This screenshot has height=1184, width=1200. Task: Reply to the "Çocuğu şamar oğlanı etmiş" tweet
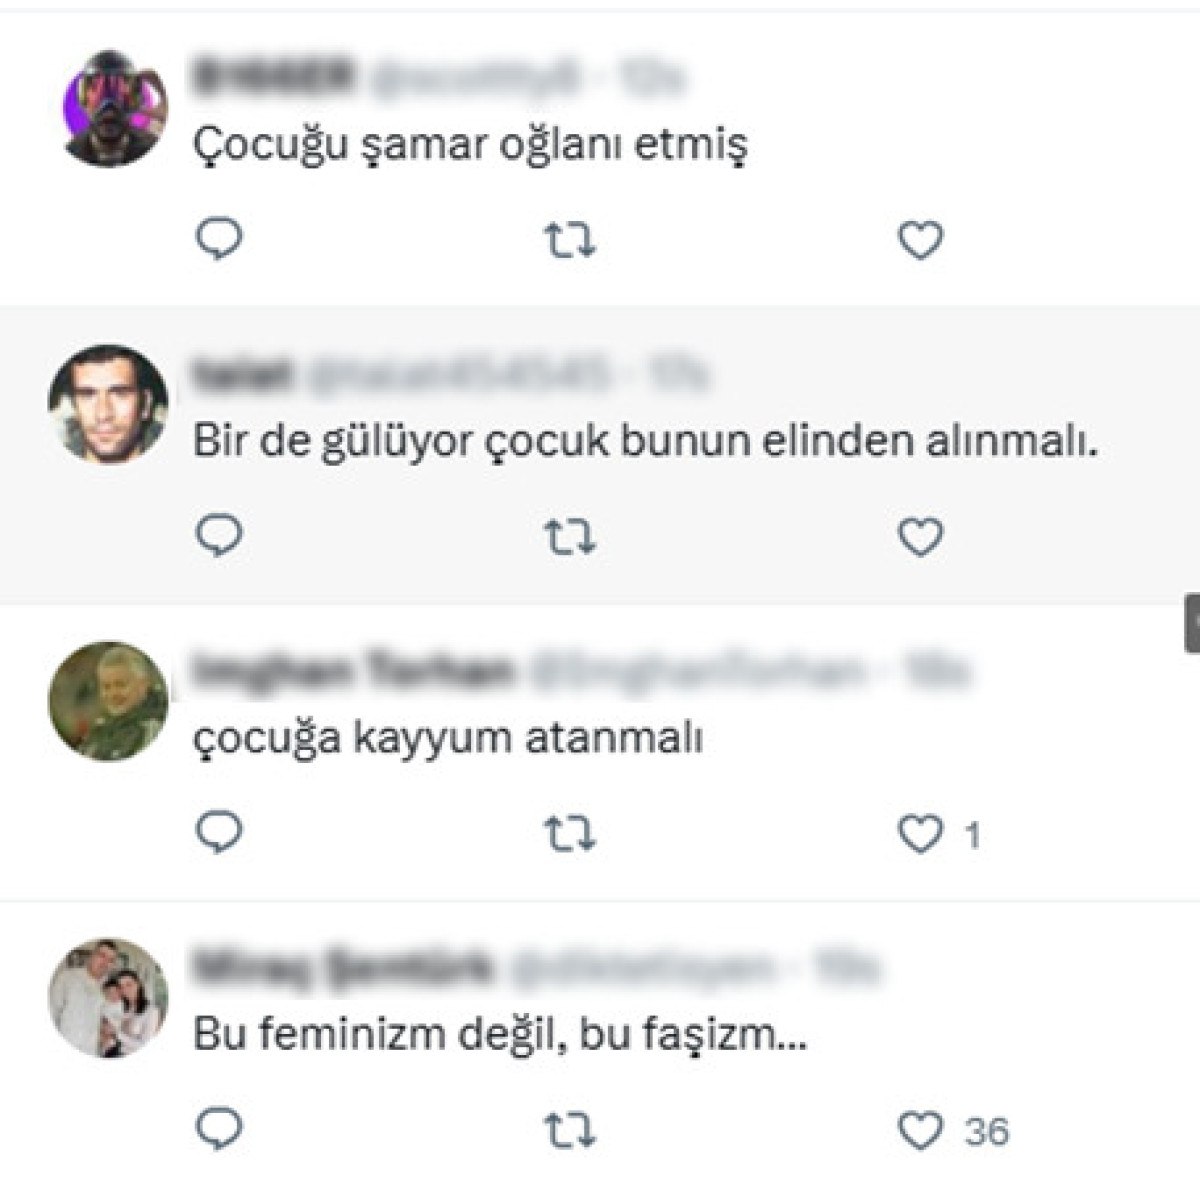[x=219, y=240]
